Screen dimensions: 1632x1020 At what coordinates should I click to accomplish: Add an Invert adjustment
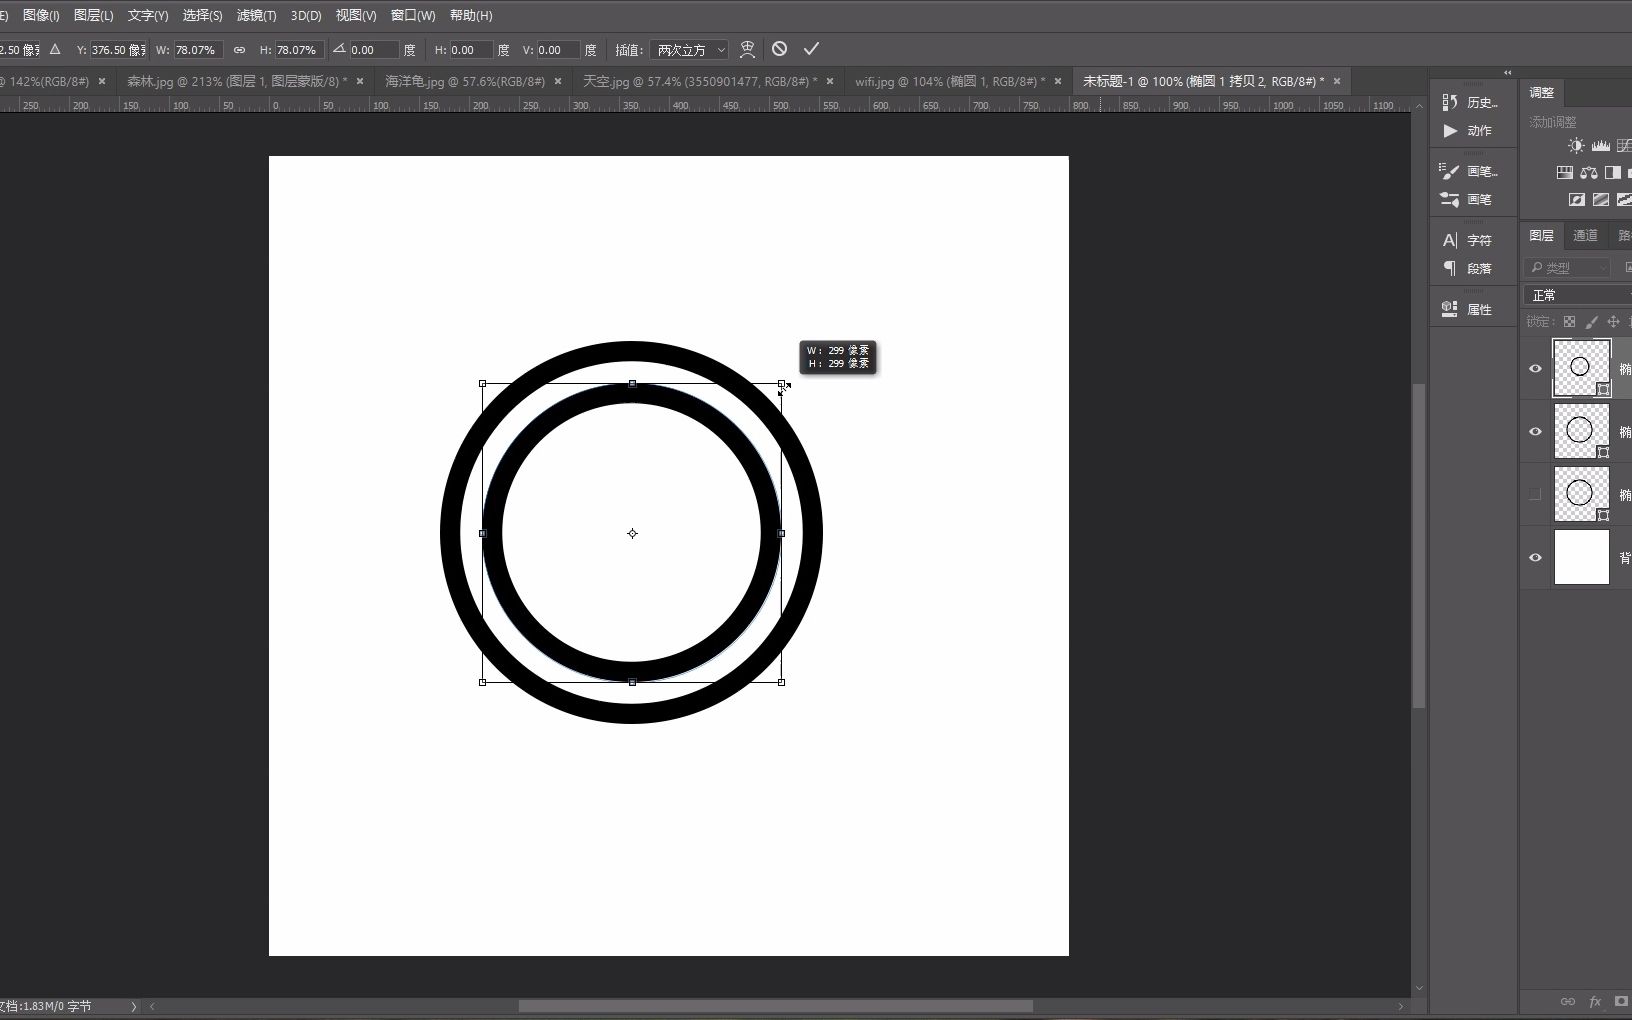(1577, 200)
